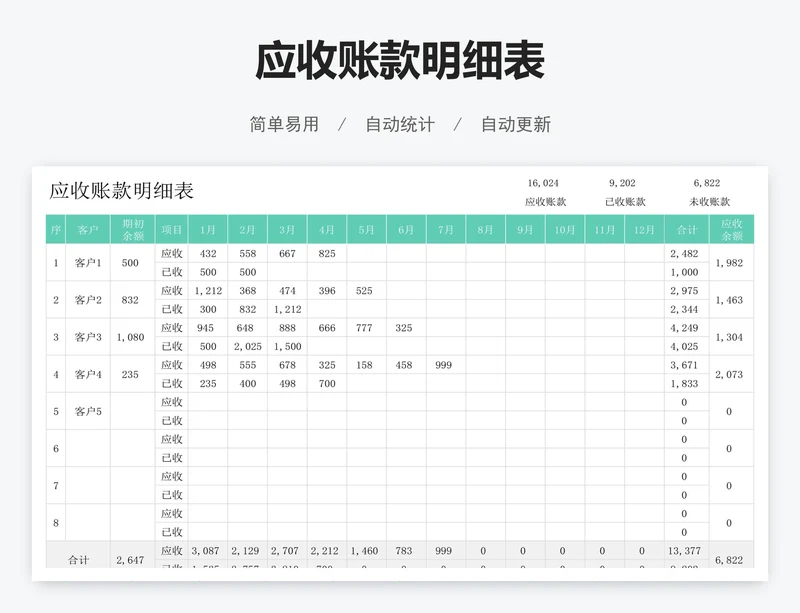This screenshot has width=800, height=613.
Task: Select the summary label 应收账款
Action: [x=545, y=202]
